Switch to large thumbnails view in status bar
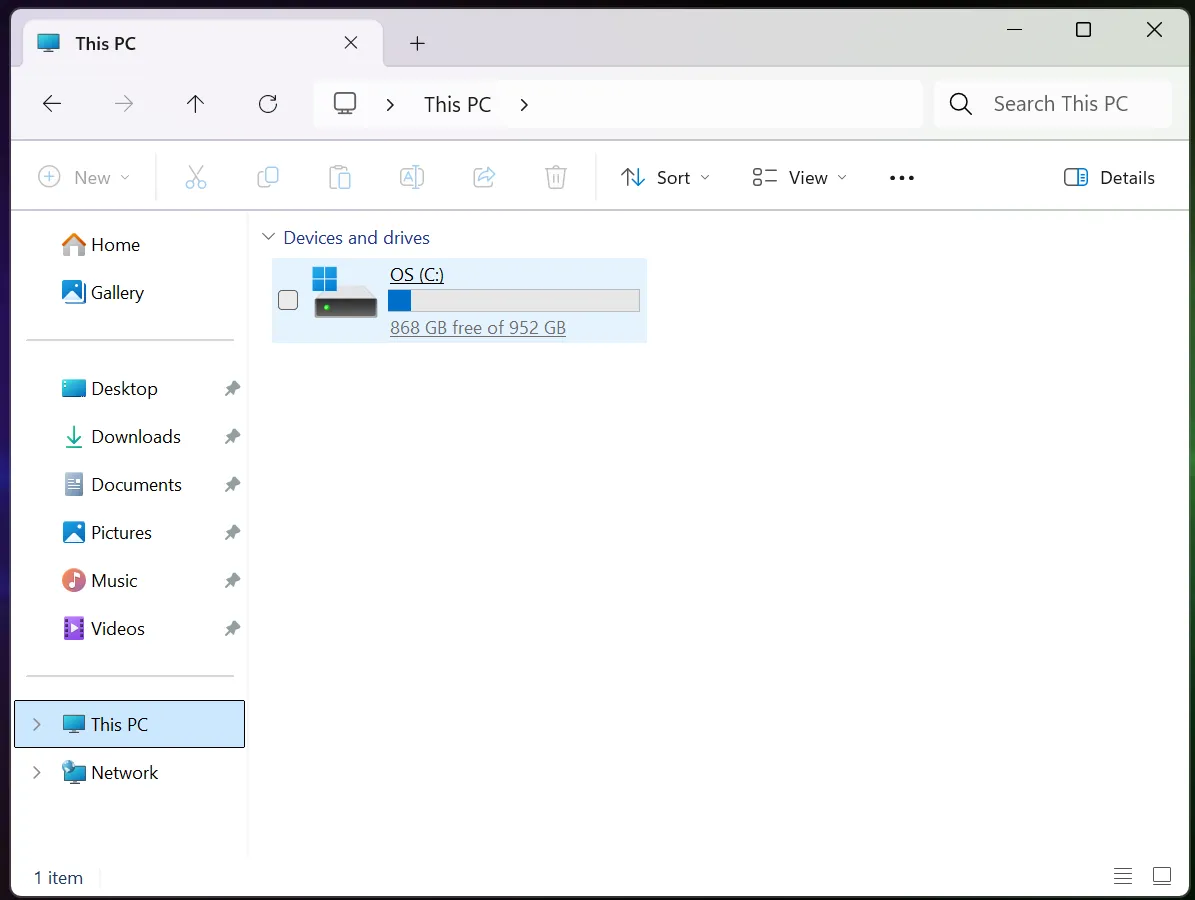 pos(1161,876)
